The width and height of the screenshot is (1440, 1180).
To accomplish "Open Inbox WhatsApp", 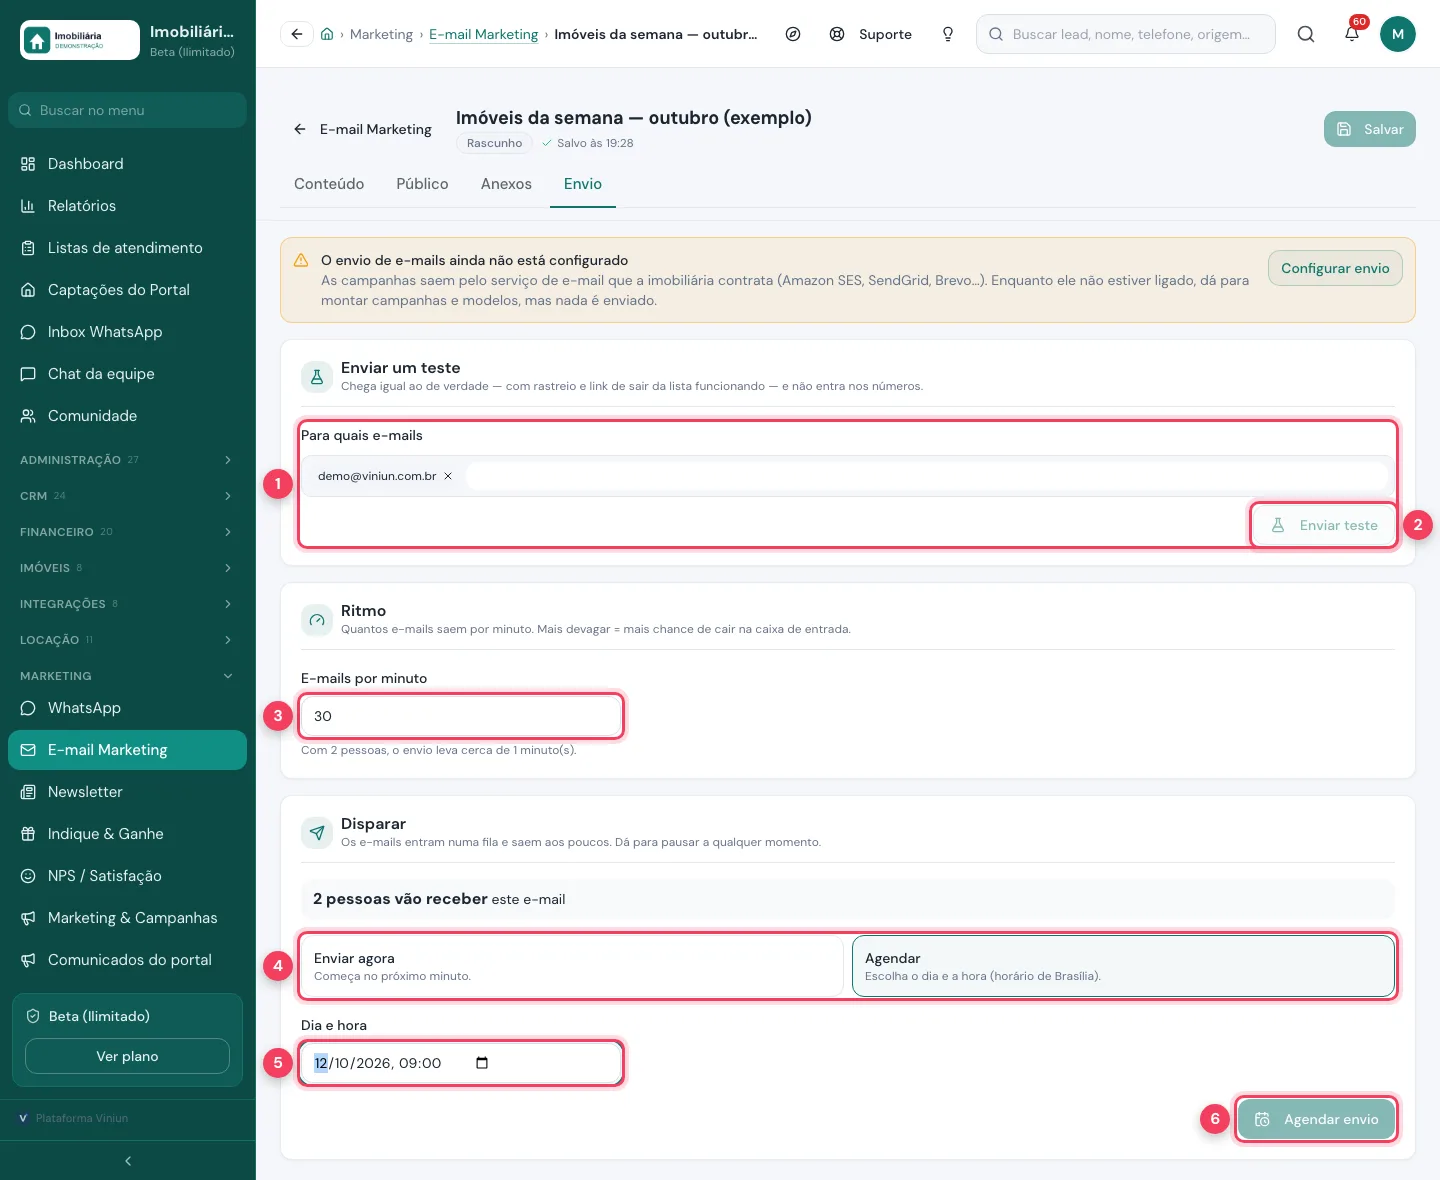I will (127, 332).
